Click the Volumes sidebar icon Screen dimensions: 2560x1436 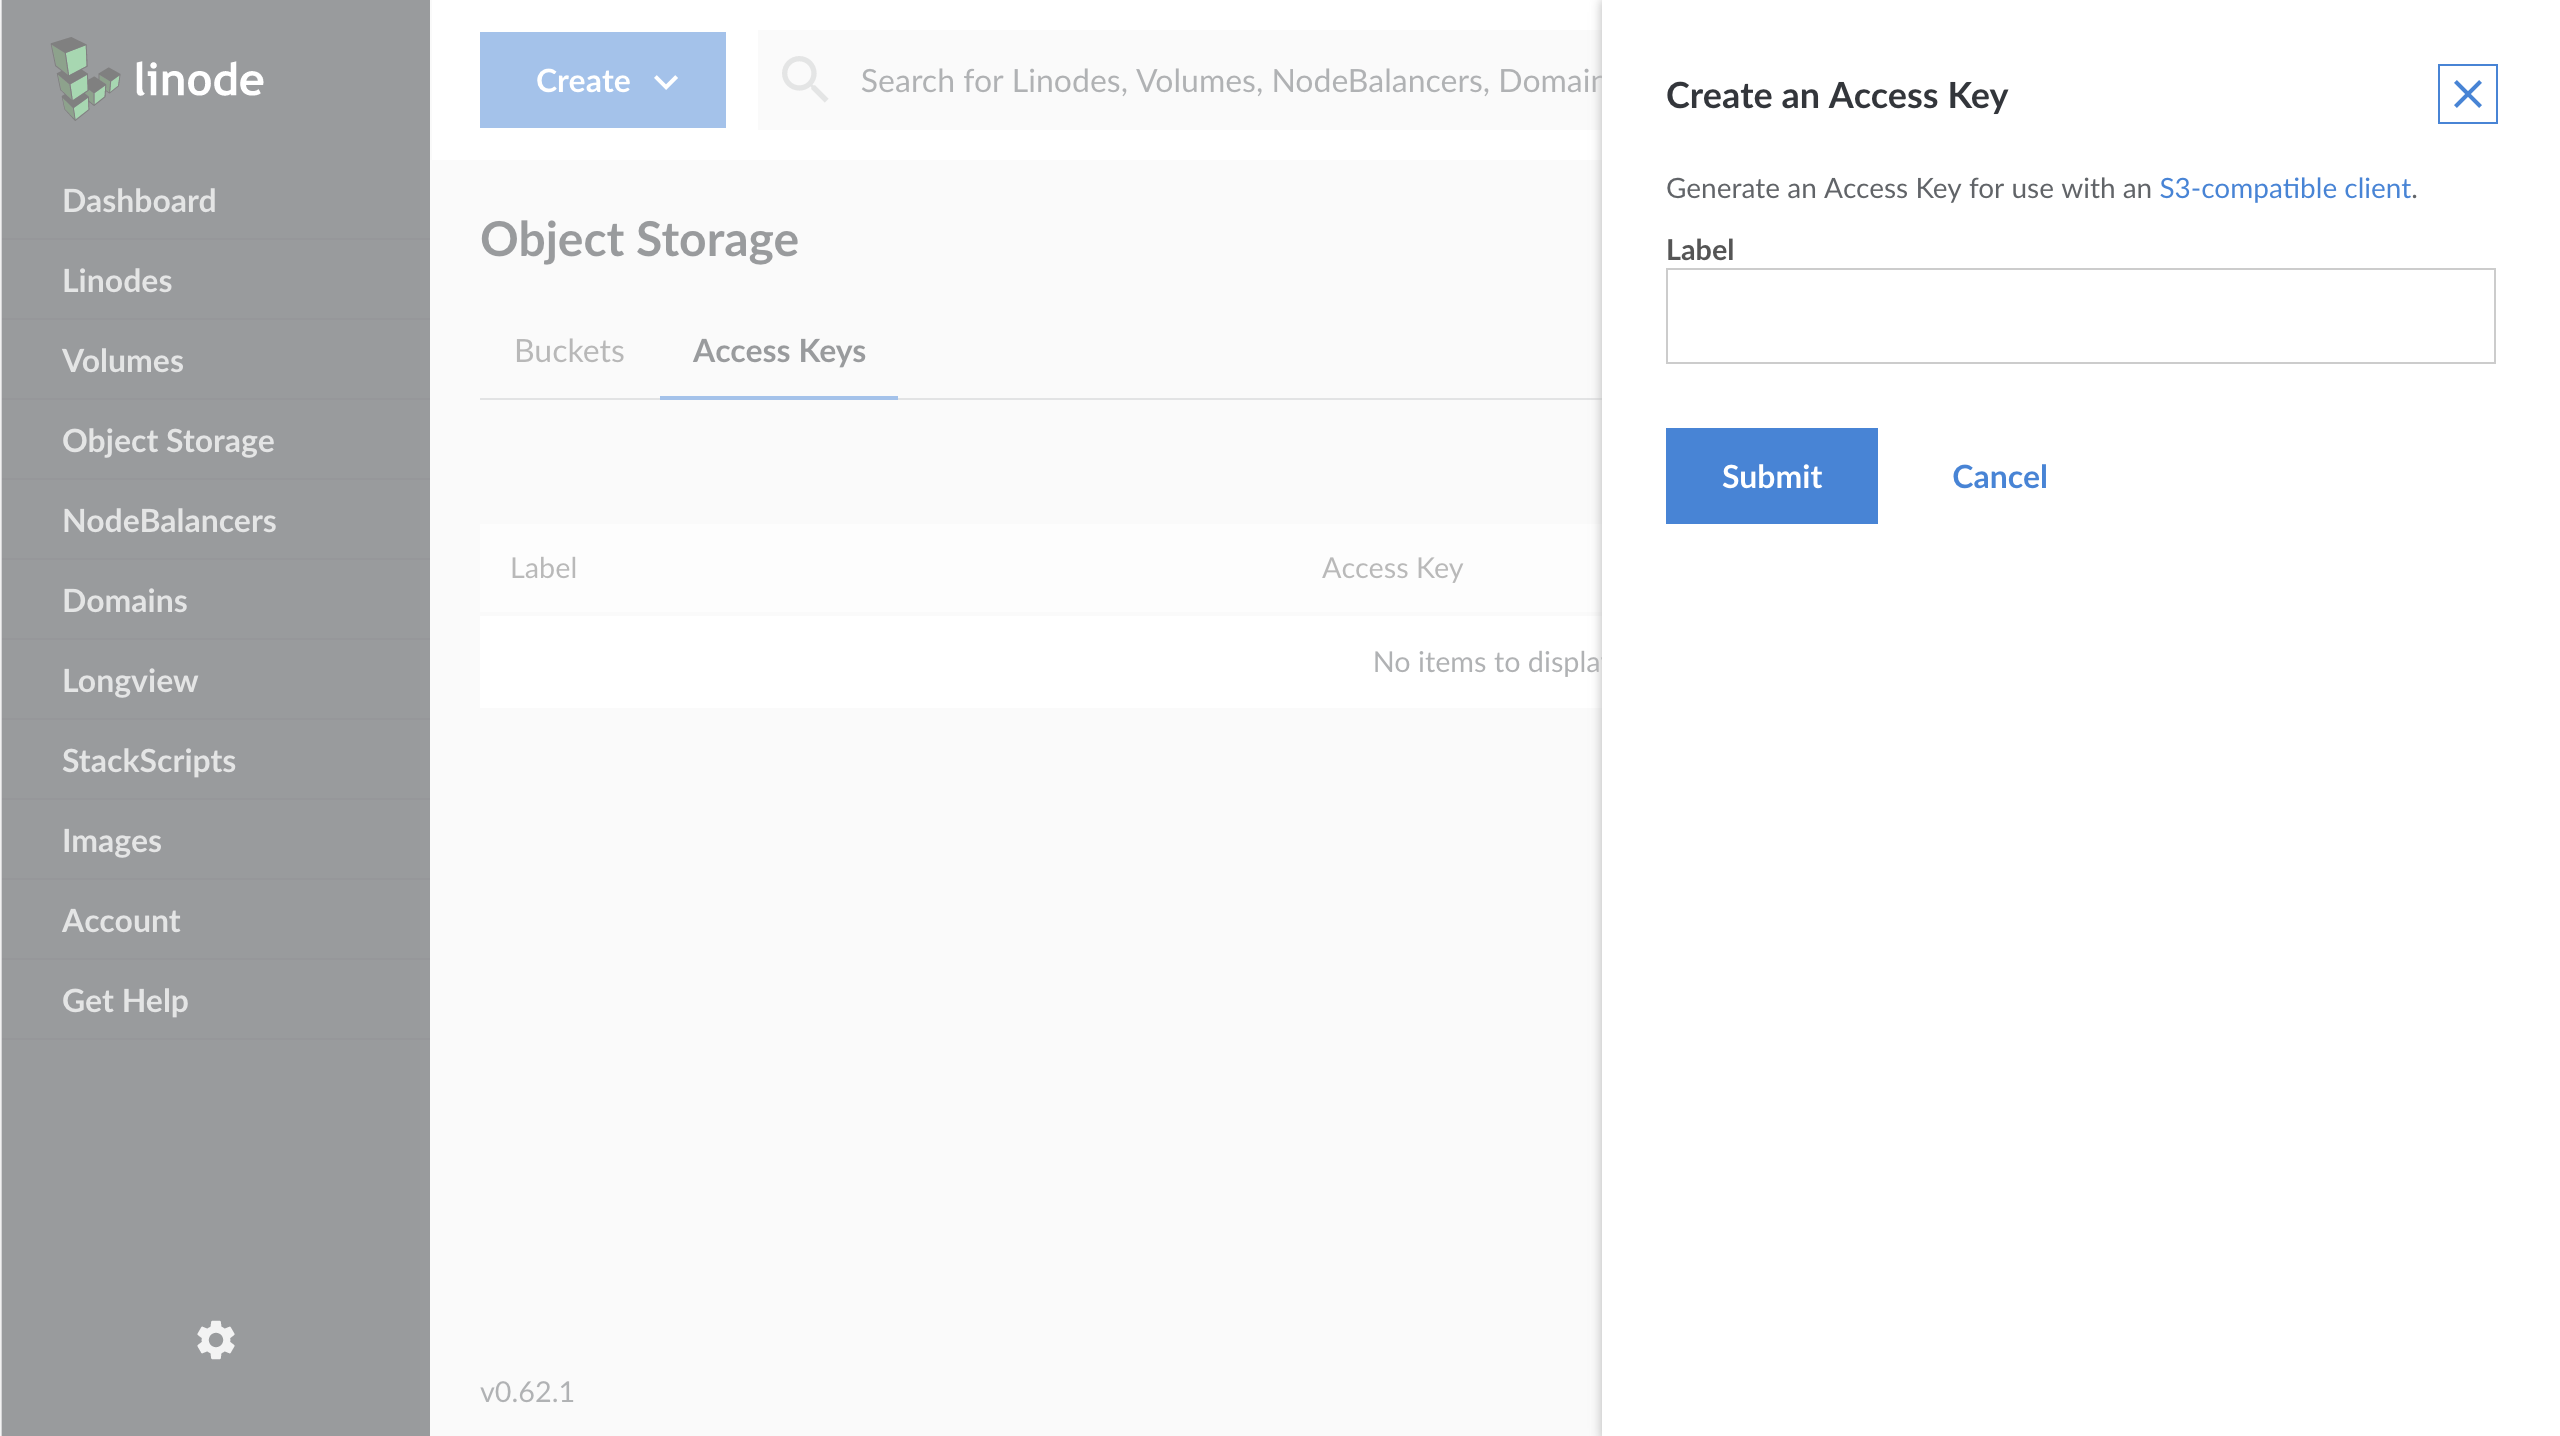[123, 360]
